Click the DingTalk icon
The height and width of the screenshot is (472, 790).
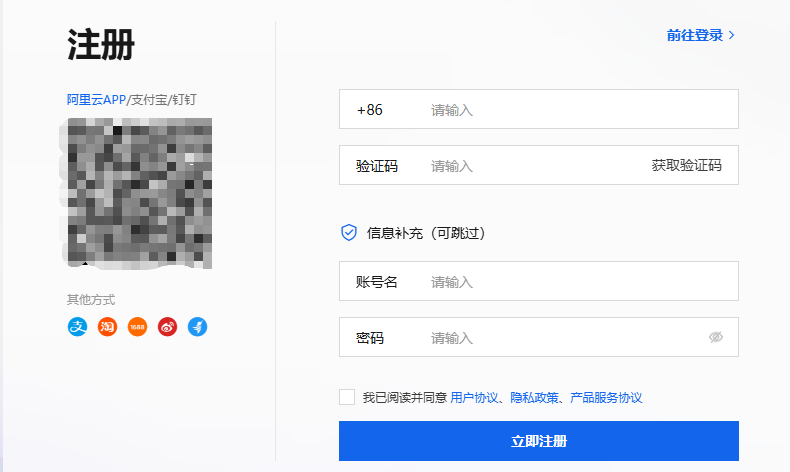tap(197, 327)
